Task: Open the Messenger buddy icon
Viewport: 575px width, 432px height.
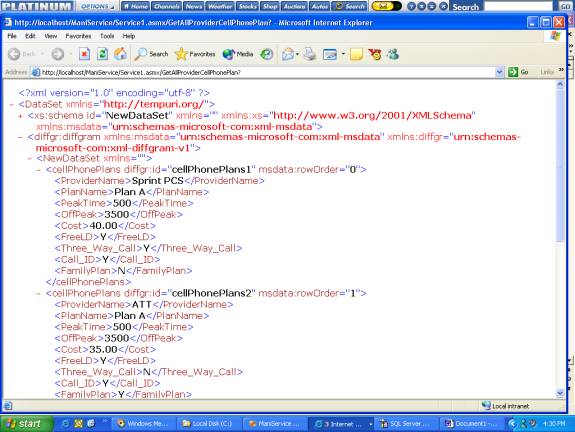Action: click(x=393, y=54)
